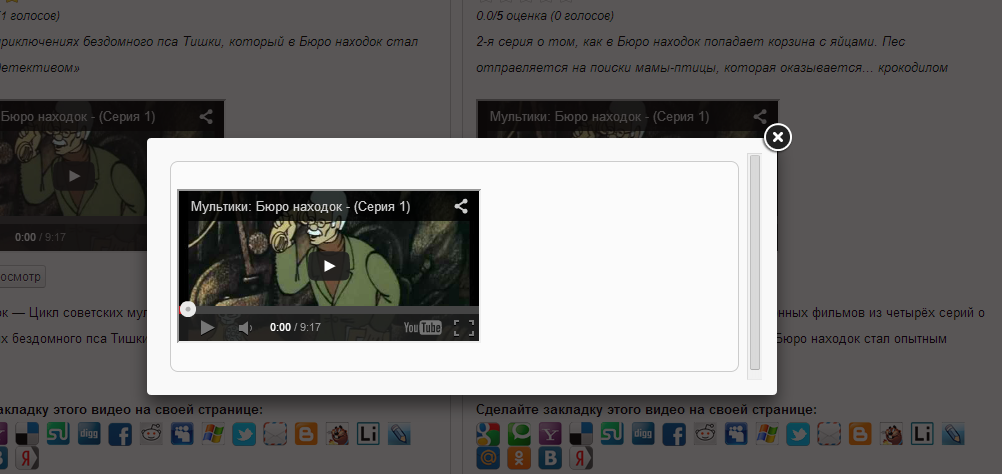Play the background video in the left article

[x=74, y=176]
